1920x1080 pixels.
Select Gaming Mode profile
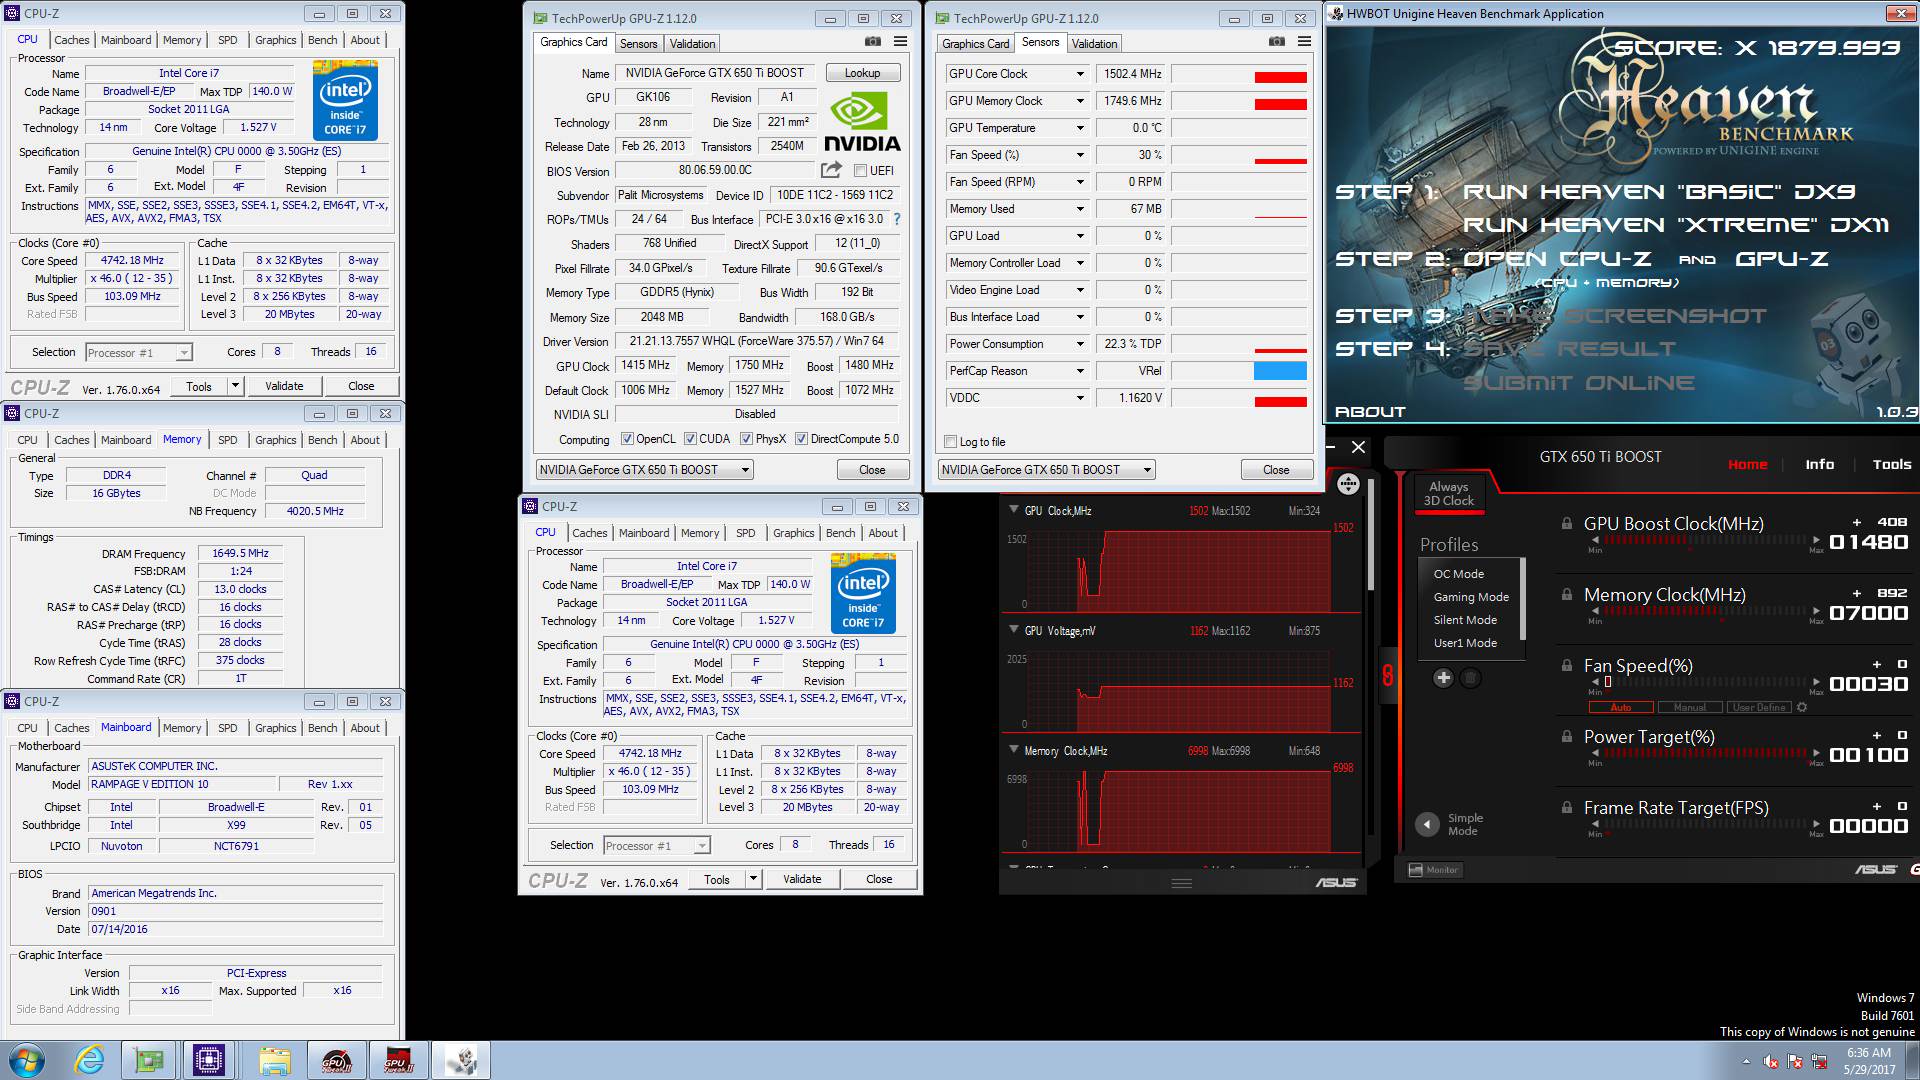tap(1471, 597)
